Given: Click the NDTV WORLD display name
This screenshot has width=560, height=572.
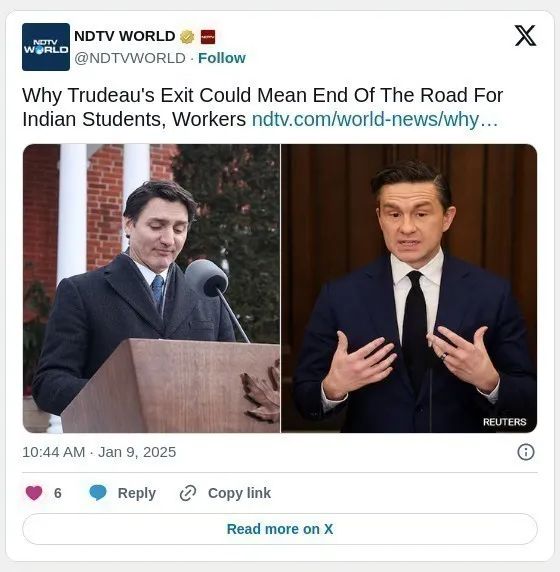Looking at the screenshot, I should tap(125, 36).
